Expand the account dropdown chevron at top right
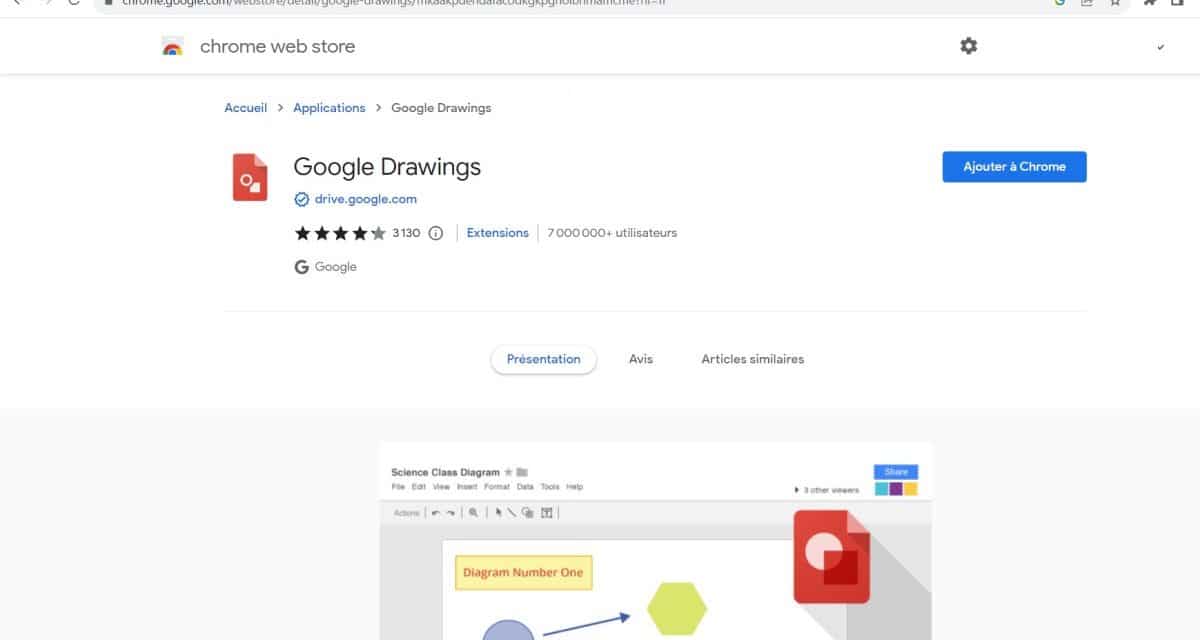This screenshot has height=640, width=1200. click(x=1160, y=47)
